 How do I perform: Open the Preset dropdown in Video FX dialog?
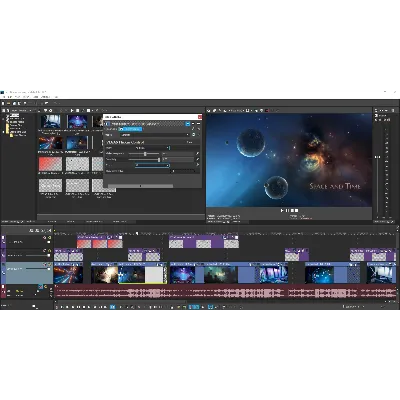[x=155, y=135]
